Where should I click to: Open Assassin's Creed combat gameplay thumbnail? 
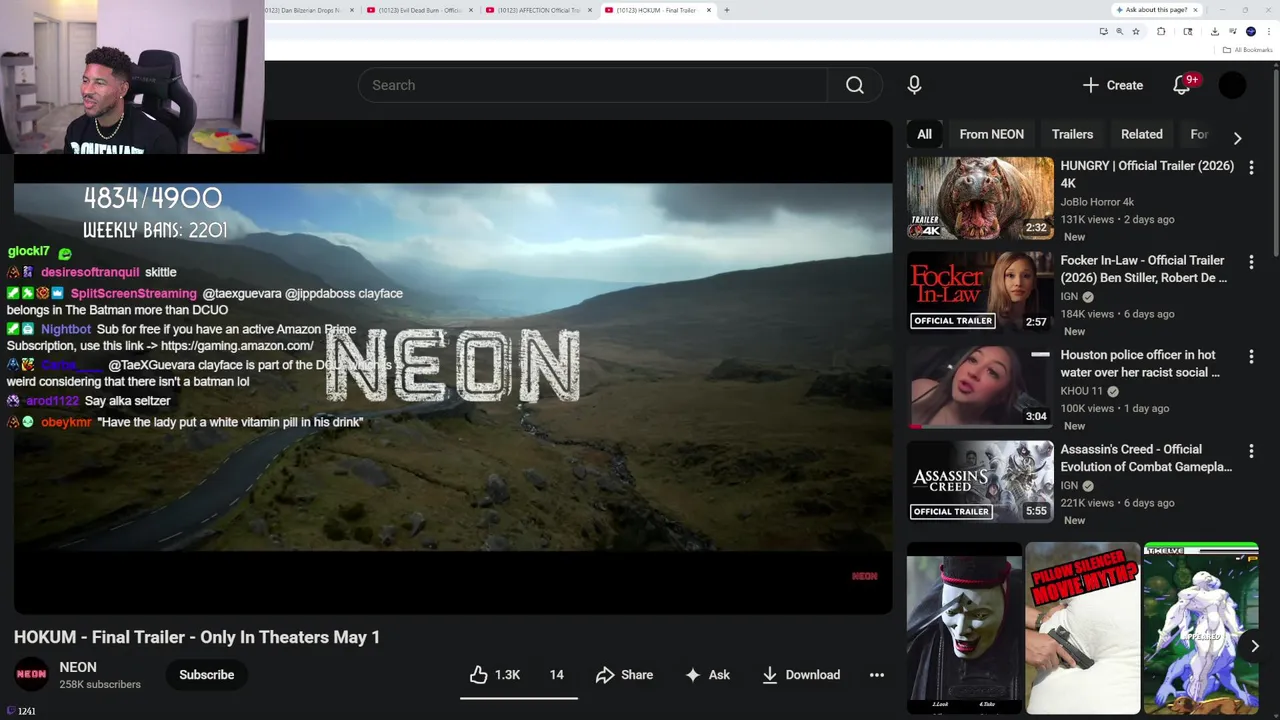tap(980, 482)
